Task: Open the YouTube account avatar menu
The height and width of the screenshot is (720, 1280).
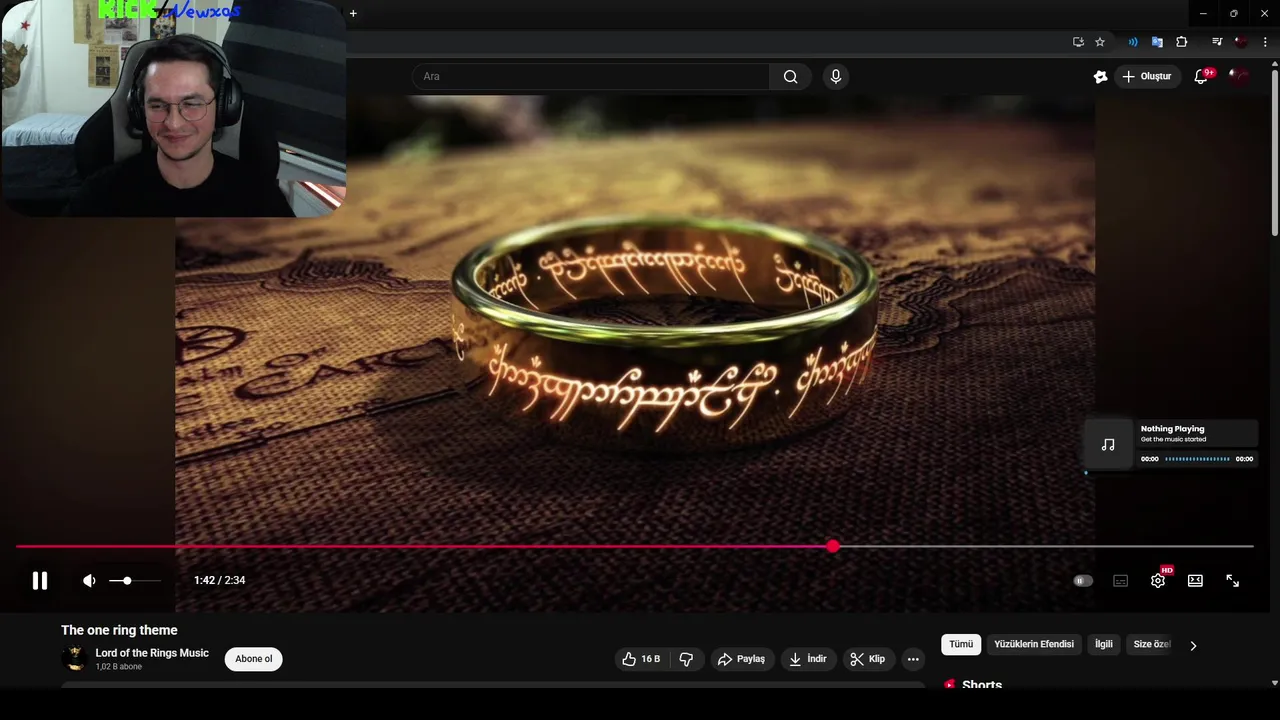Action: point(1239,76)
